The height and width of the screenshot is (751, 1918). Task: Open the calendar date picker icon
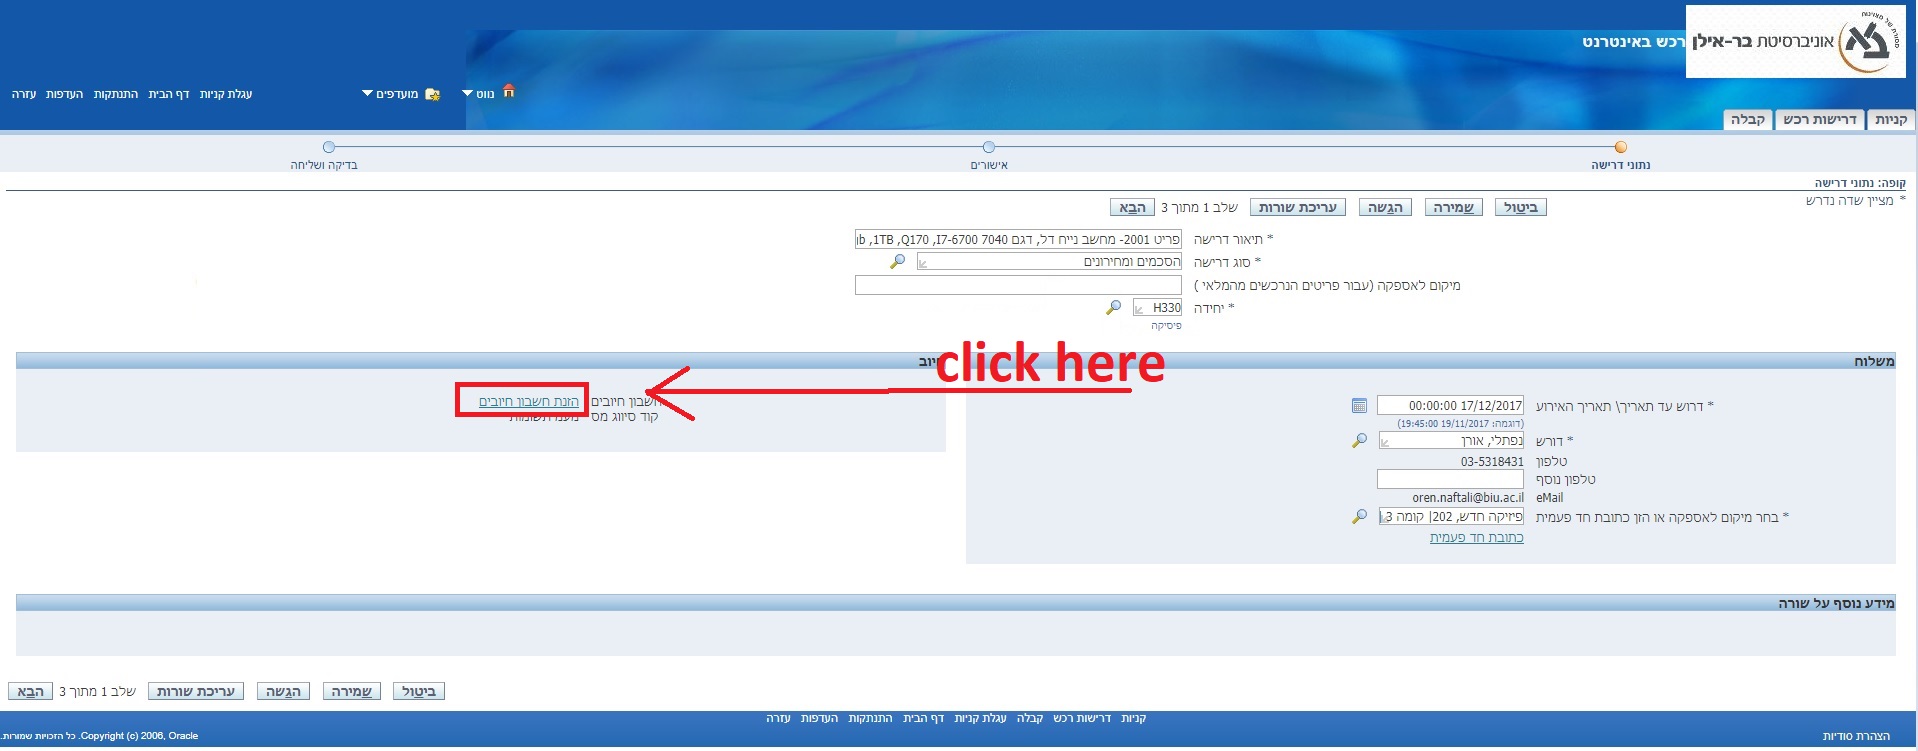click(1359, 405)
